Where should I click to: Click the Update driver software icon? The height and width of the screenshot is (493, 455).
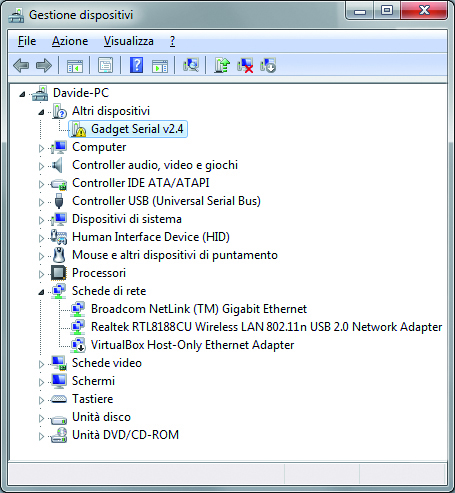point(222,65)
